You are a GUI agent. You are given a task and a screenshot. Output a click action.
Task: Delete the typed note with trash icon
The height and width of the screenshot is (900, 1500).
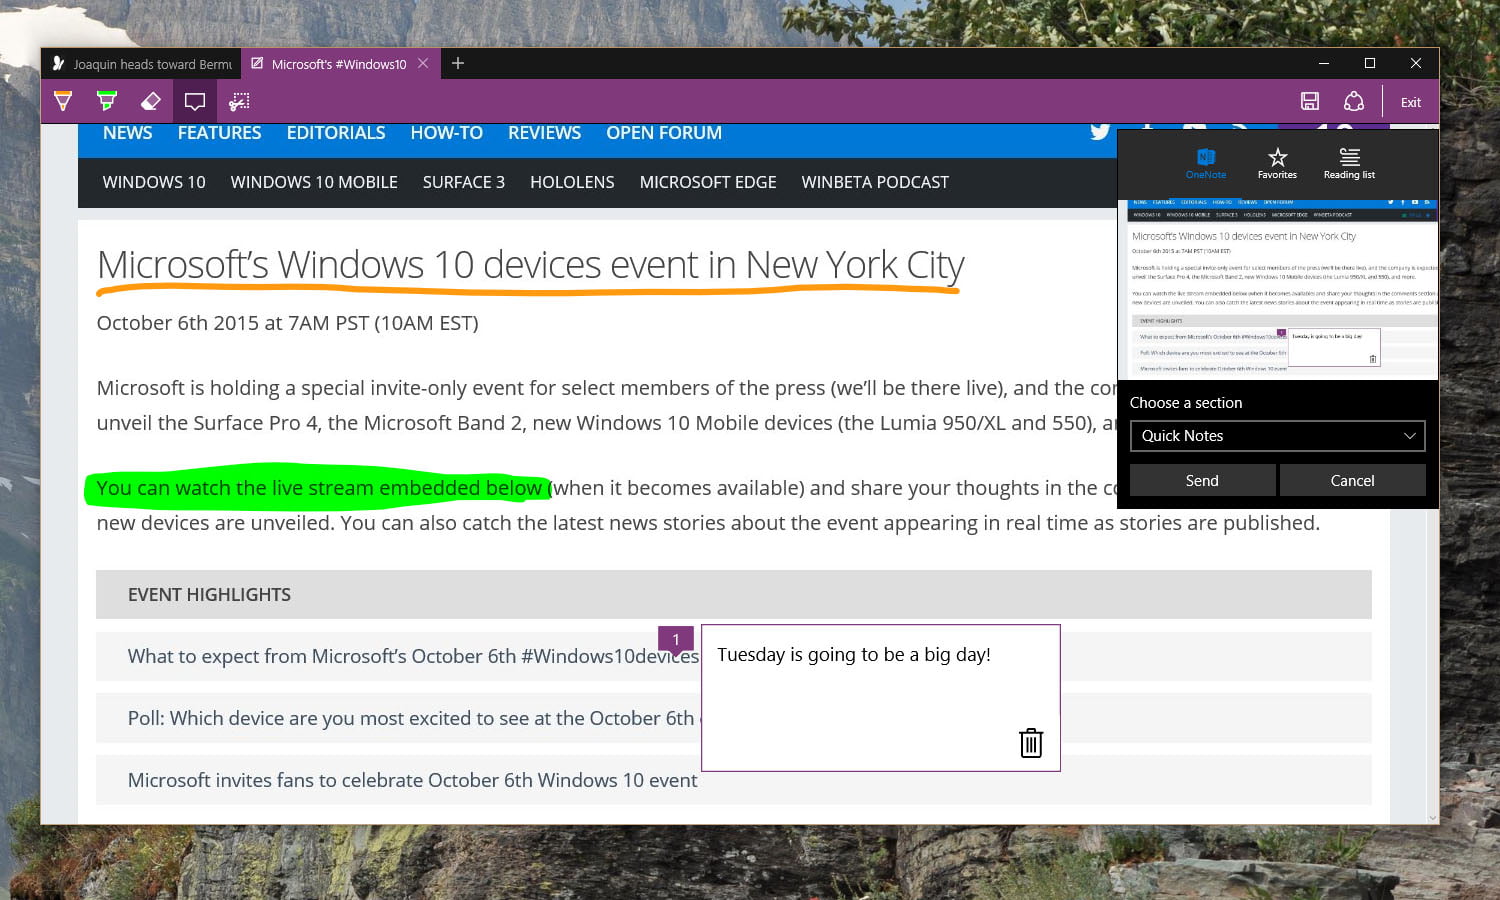click(x=1031, y=743)
